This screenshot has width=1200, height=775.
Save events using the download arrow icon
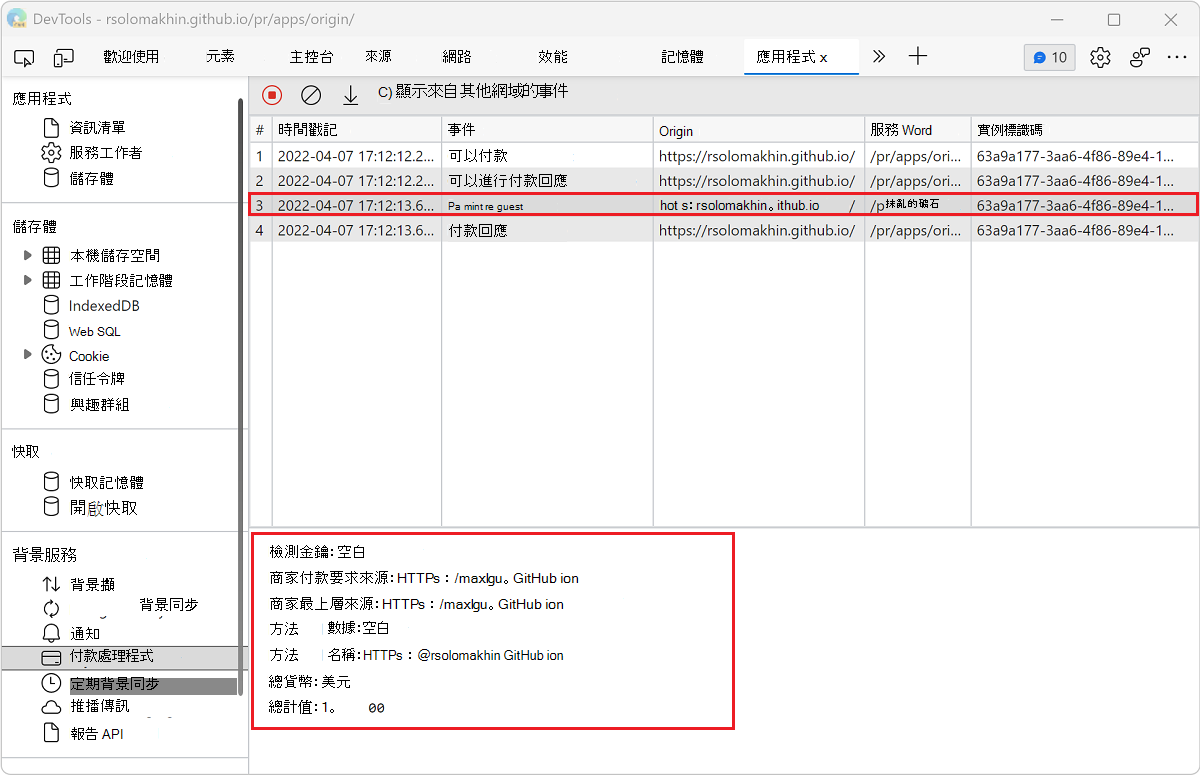click(349, 94)
